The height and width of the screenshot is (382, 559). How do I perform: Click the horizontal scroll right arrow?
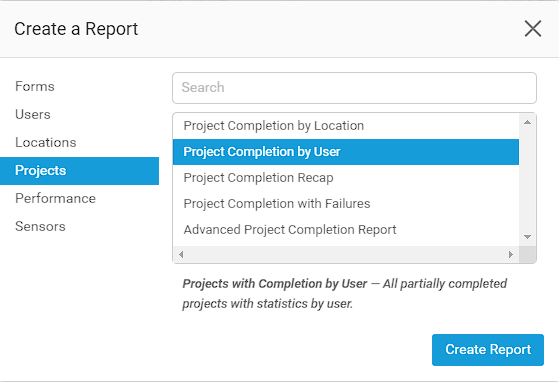[511, 254]
